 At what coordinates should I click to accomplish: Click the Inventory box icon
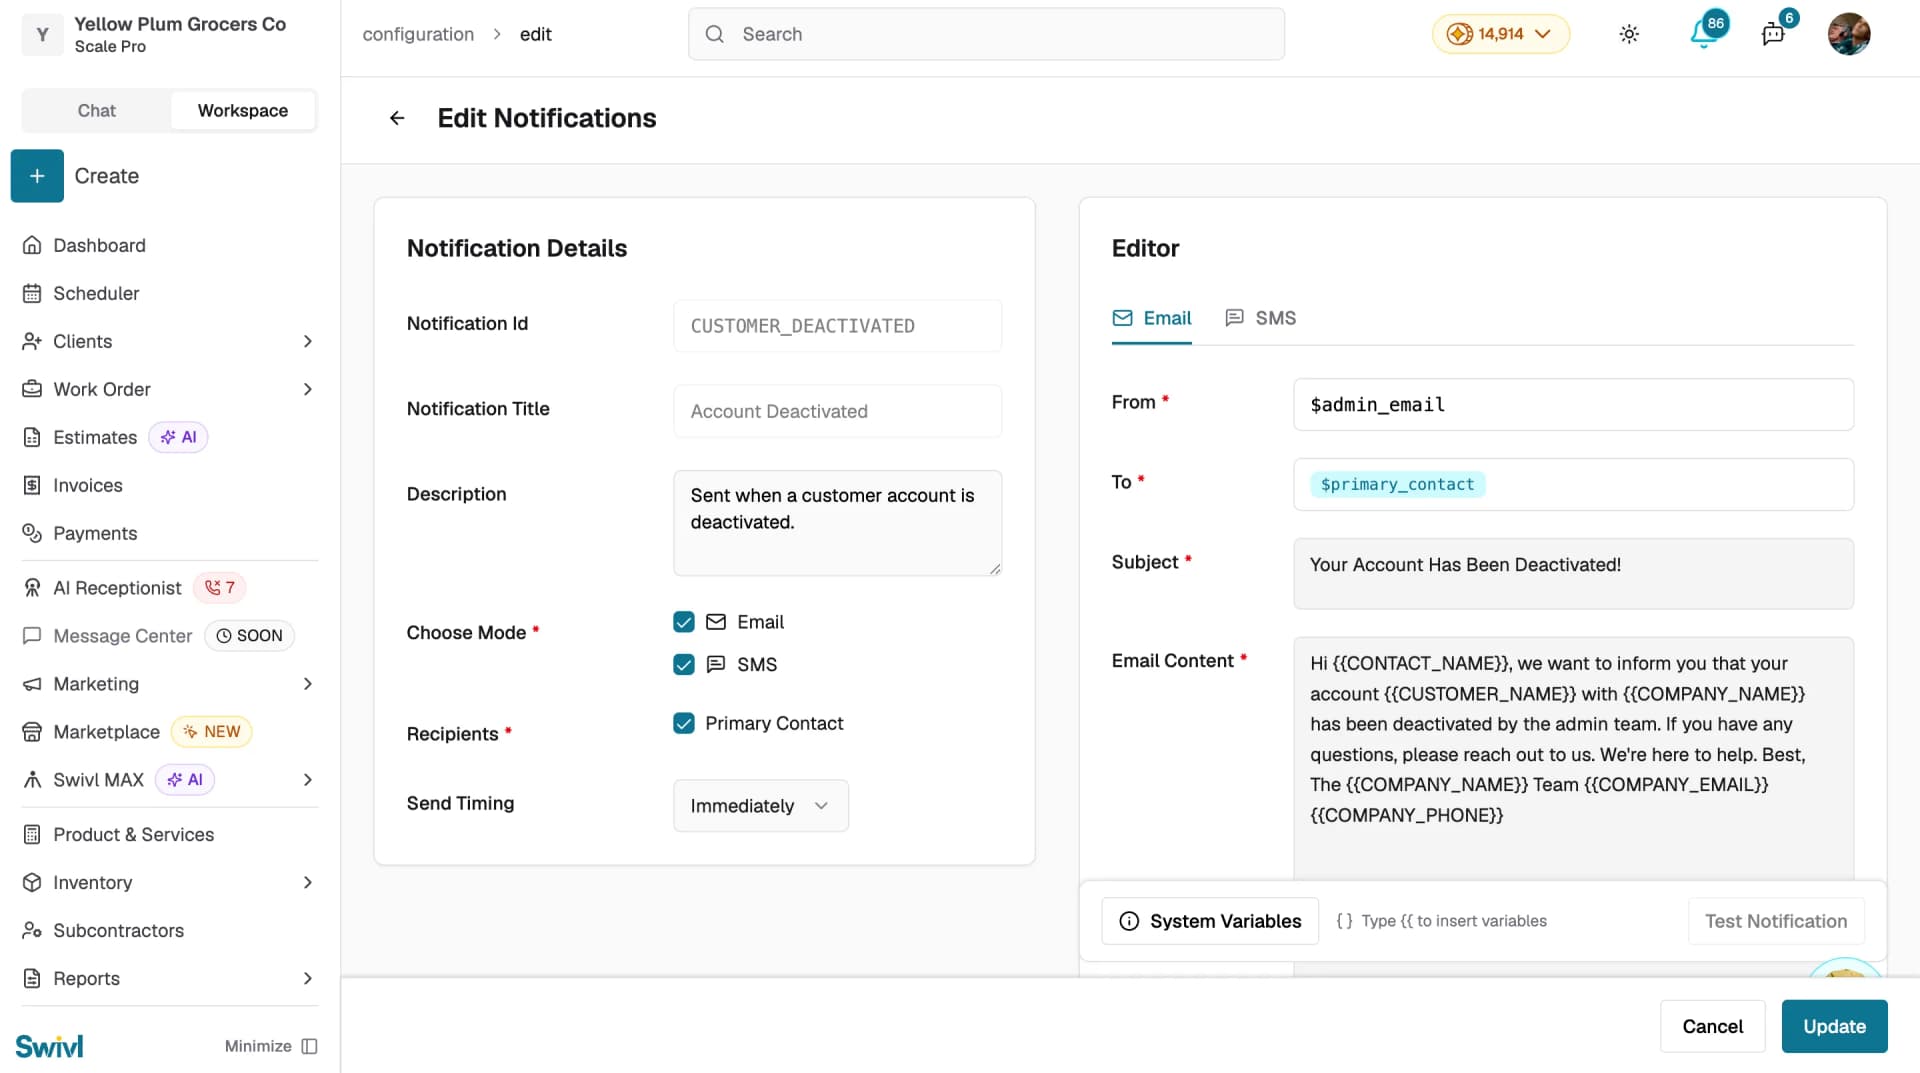[x=32, y=882]
